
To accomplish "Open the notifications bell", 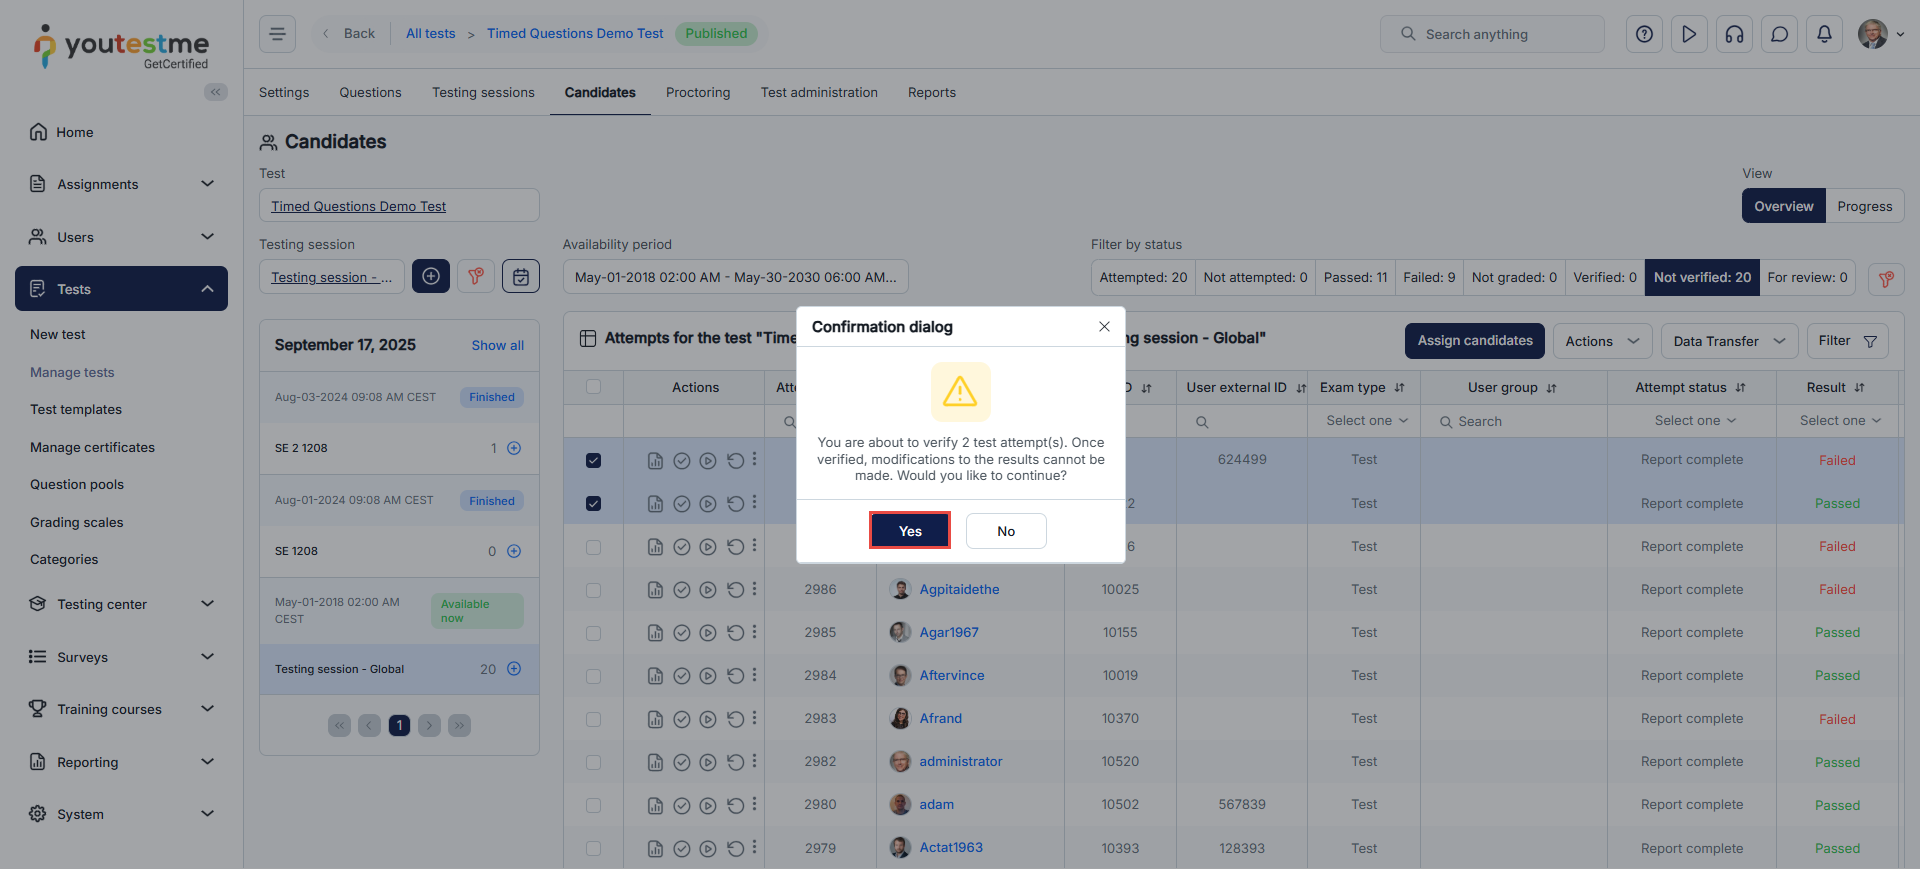I will pos(1824,34).
